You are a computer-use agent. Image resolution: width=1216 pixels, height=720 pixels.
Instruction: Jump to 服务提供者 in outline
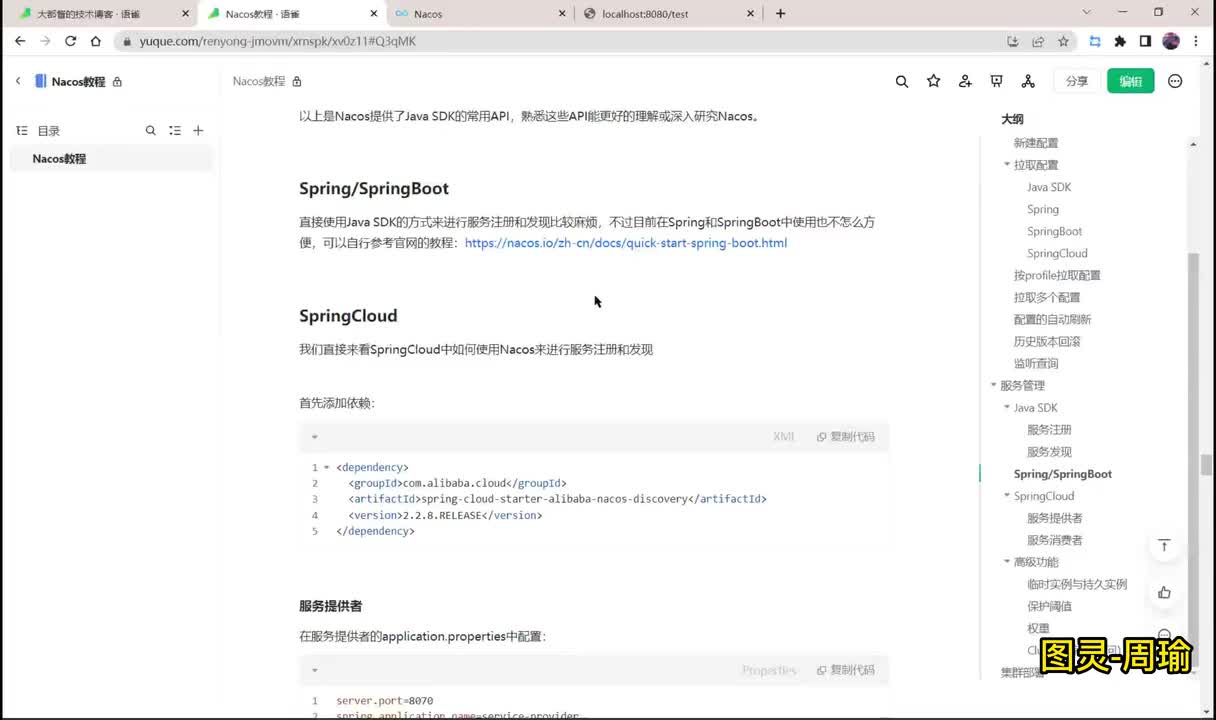tap(1055, 517)
